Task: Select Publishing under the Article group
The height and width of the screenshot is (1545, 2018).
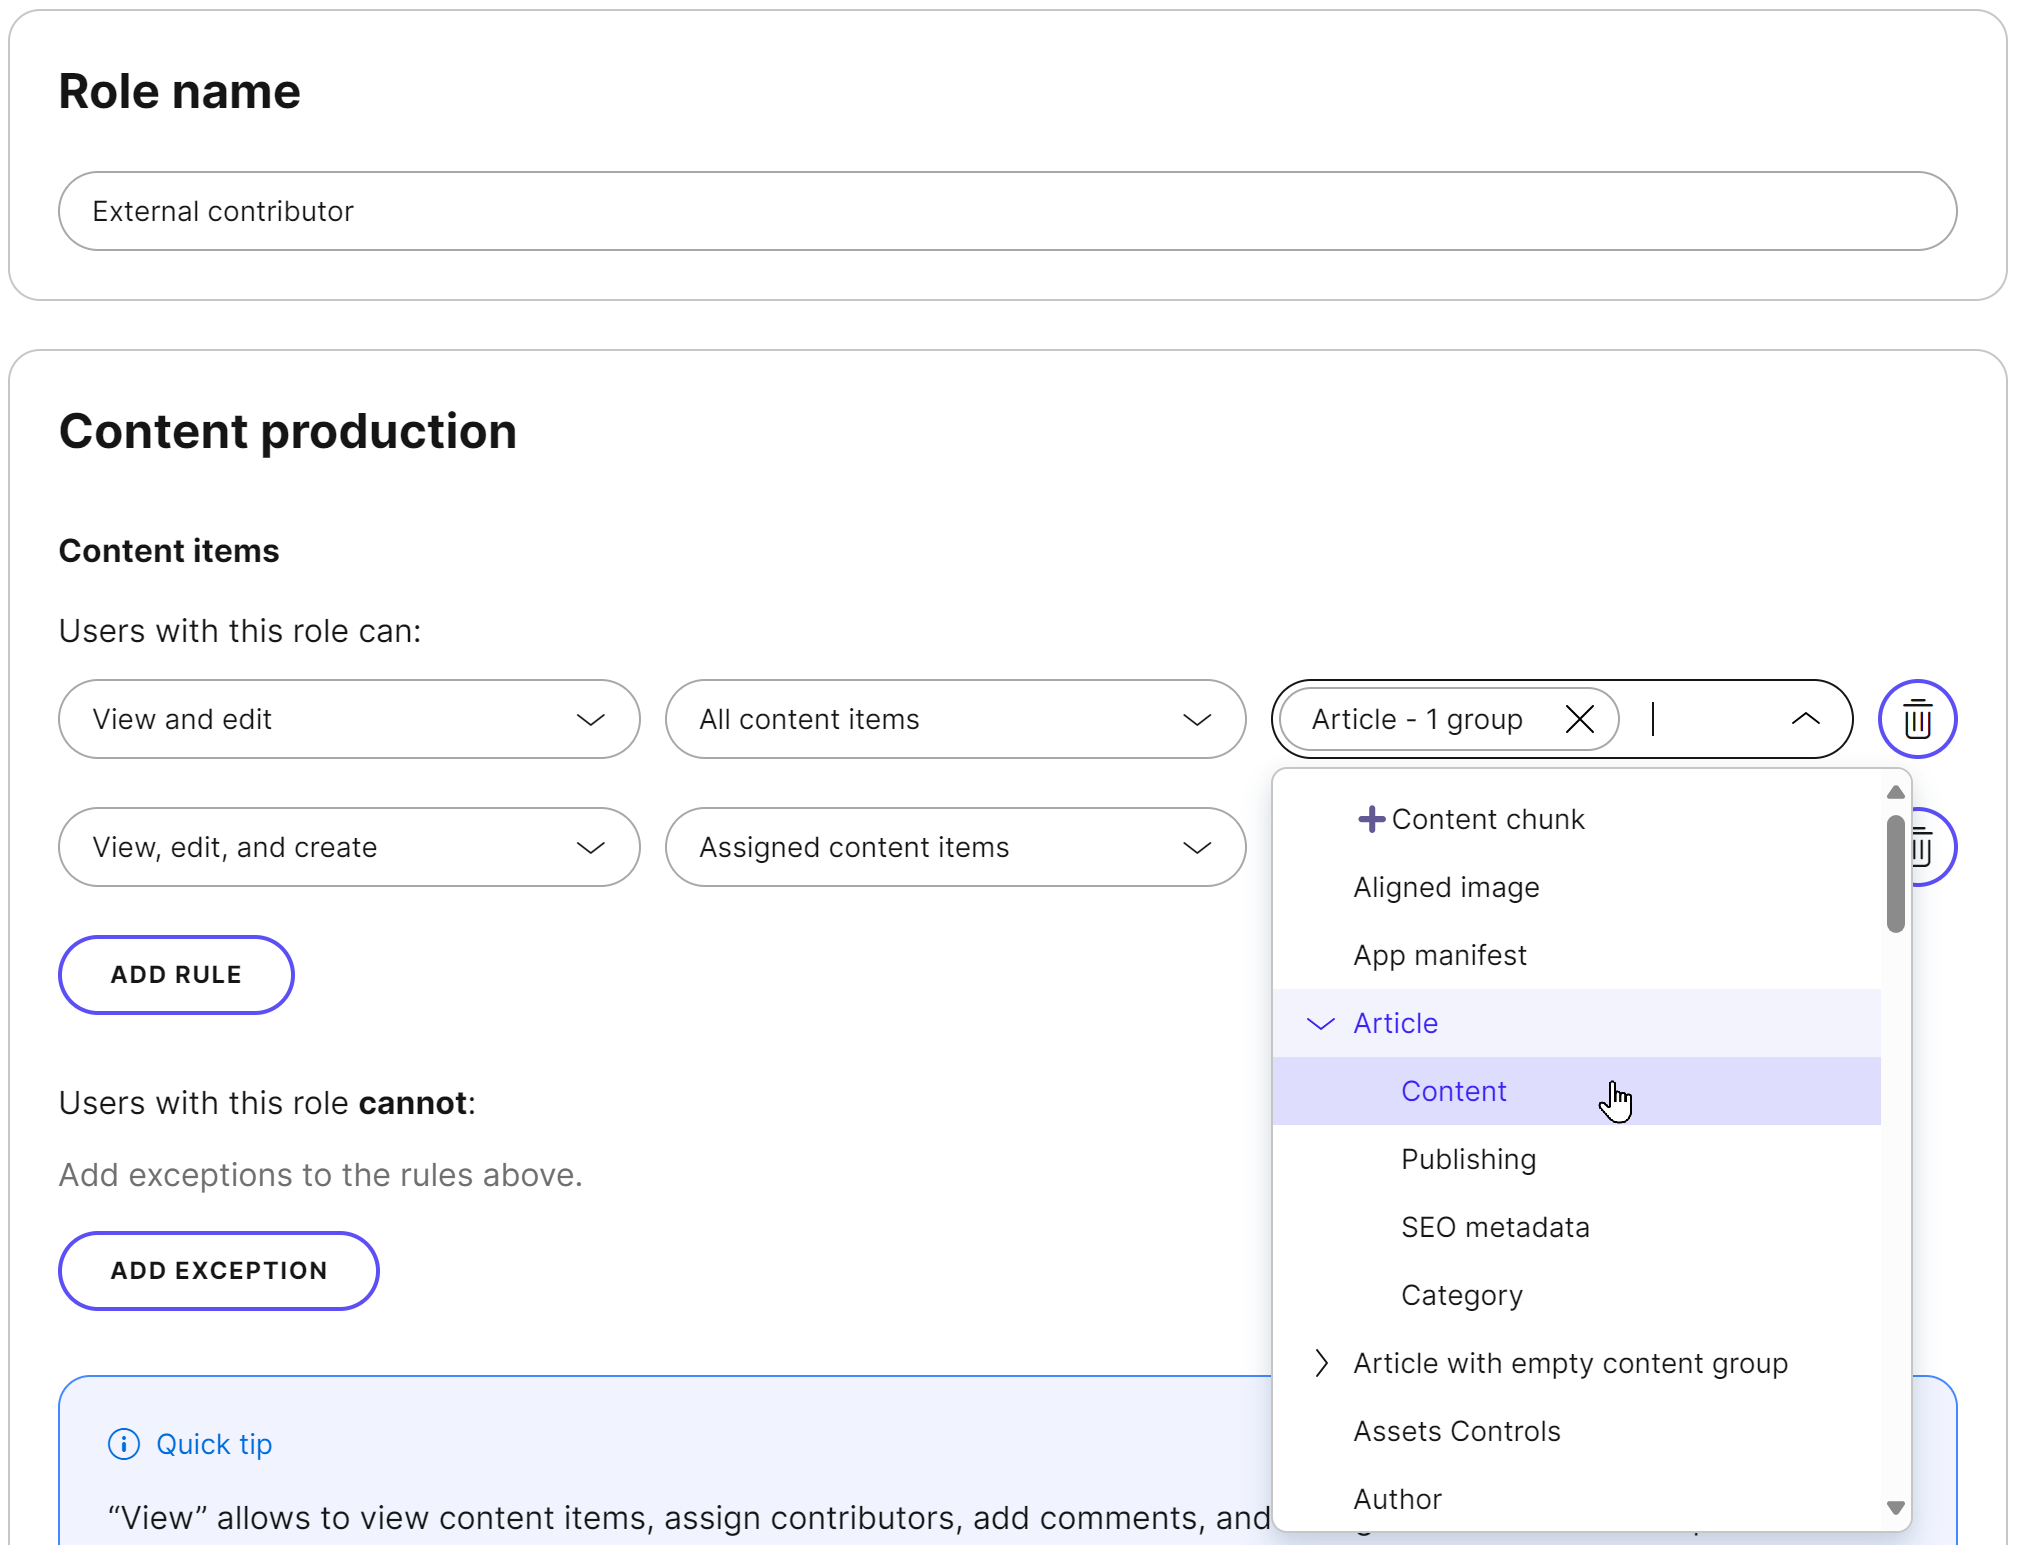Action: (x=1468, y=1159)
